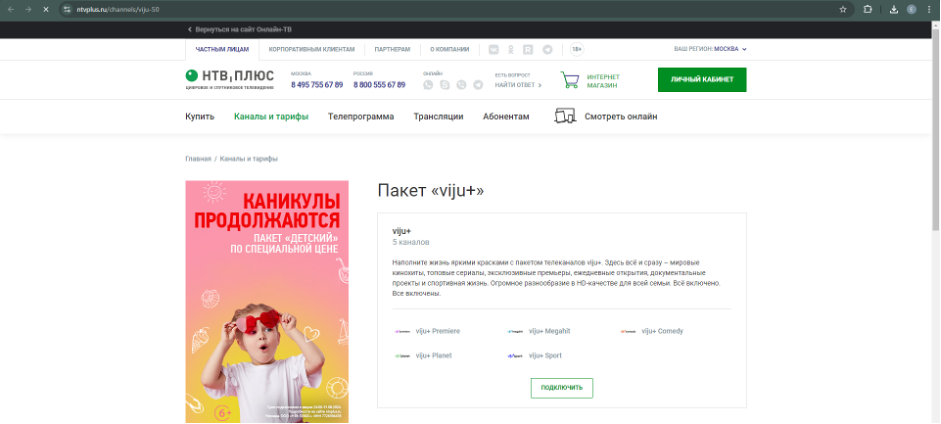Click the viju+ Sport channel logo
The width and height of the screenshot is (941, 424).
click(516, 356)
